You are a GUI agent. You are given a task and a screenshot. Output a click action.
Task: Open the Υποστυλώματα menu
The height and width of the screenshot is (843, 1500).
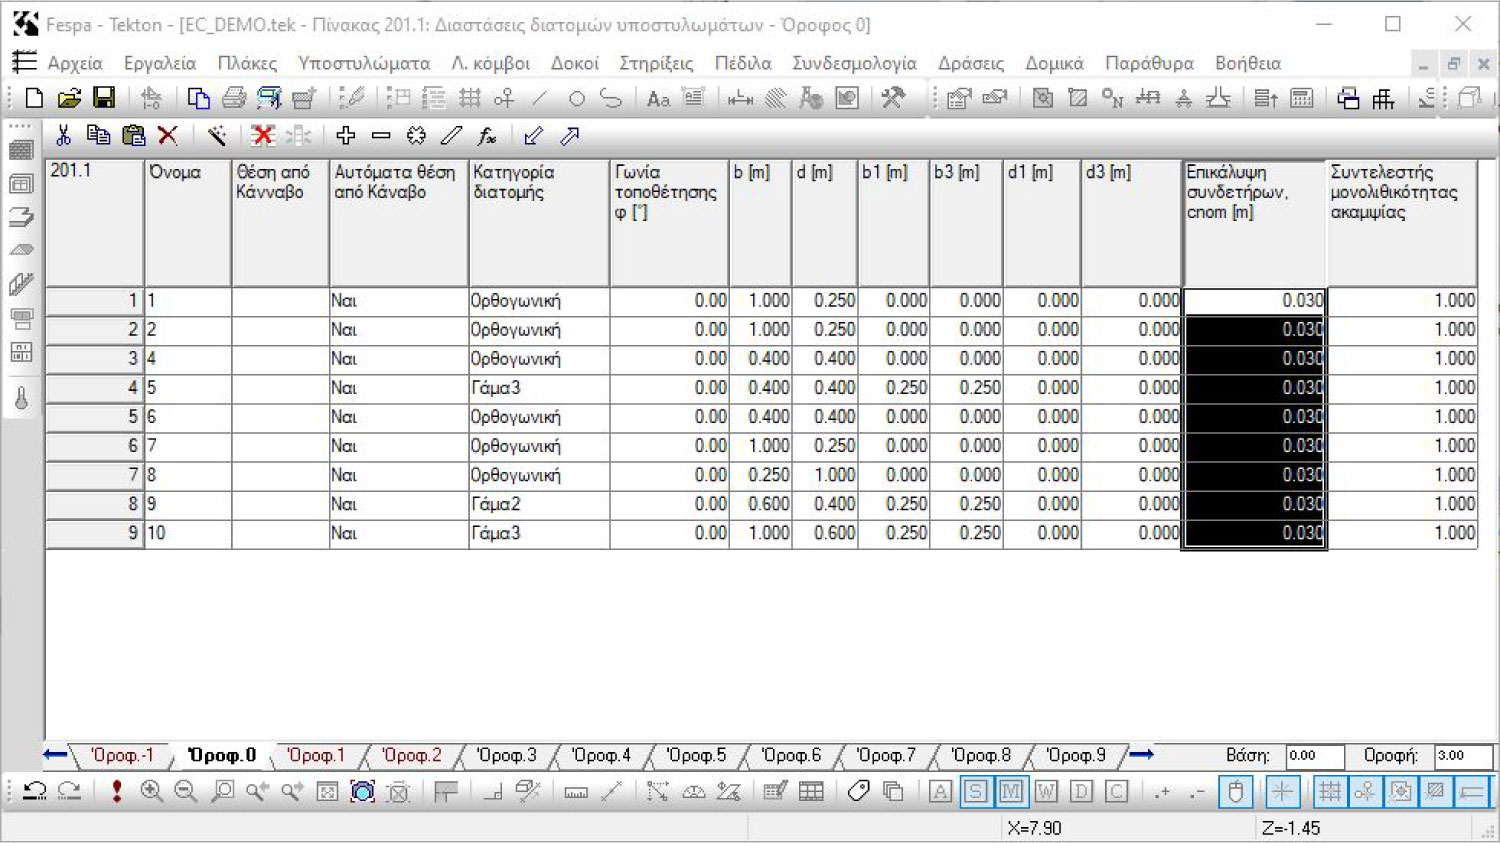(364, 63)
